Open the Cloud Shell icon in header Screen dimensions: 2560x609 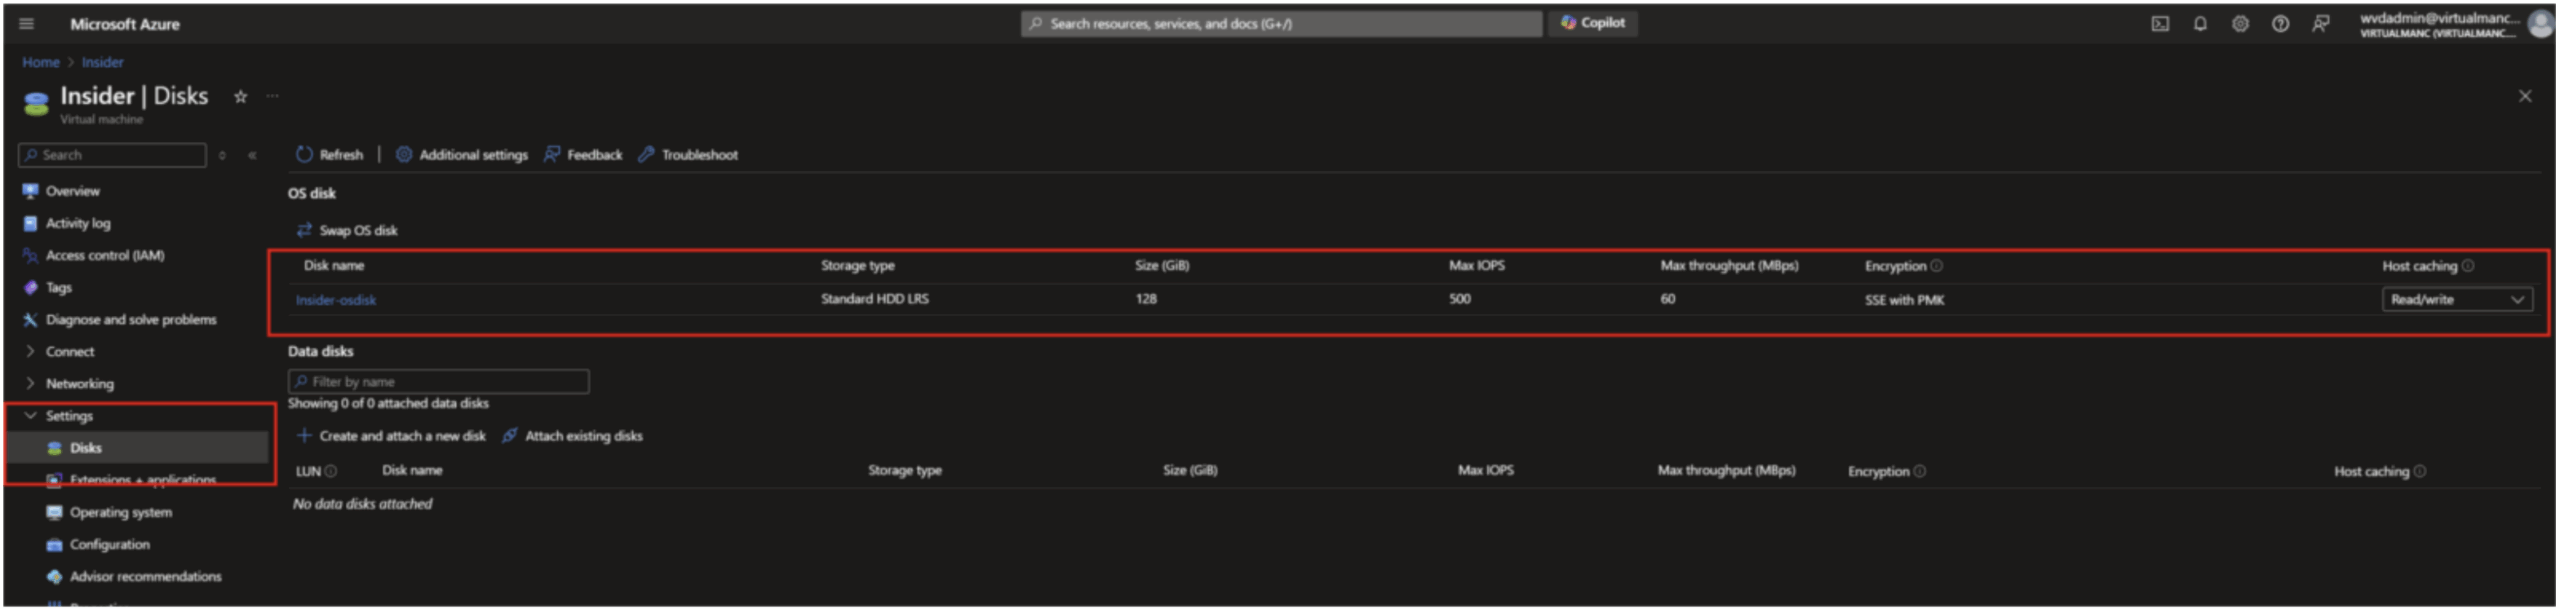tap(2160, 24)
